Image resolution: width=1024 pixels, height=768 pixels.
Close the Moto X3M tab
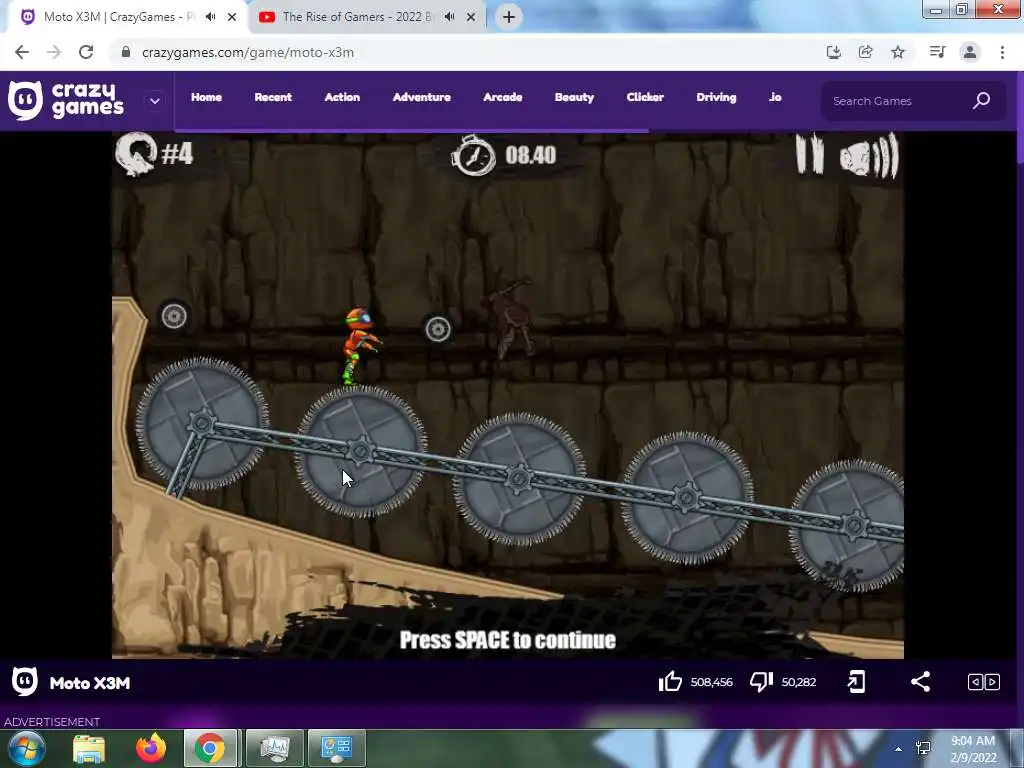(232, 17)
